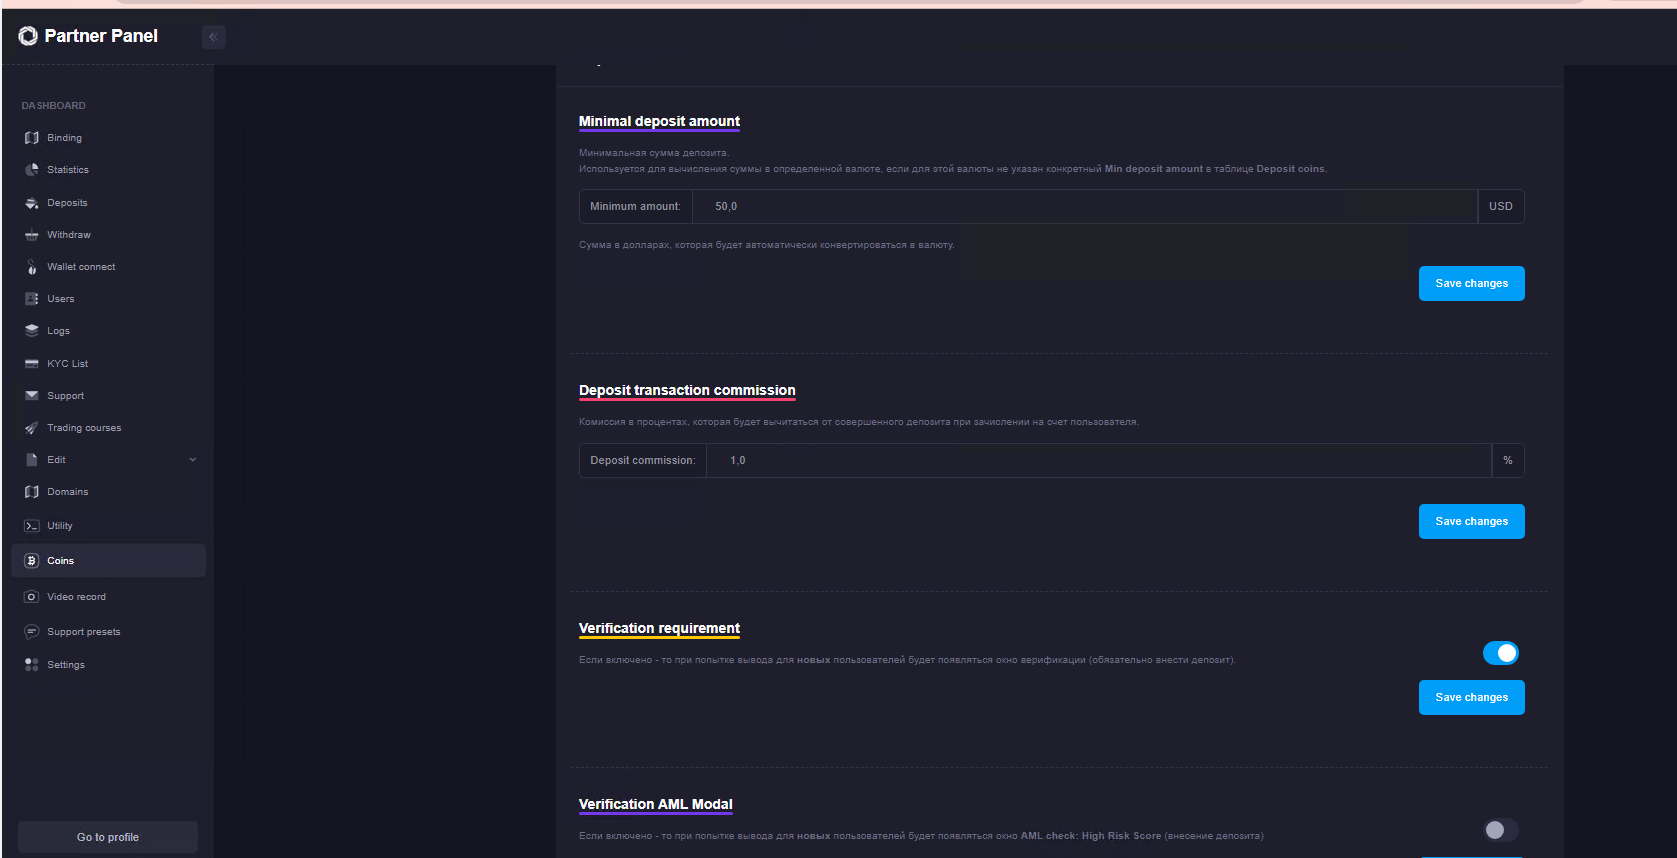The width and height of the screenshot is (1677, 858).
Task: Enable the Verification AML Modal toggle
Action: click(1500, 830)
